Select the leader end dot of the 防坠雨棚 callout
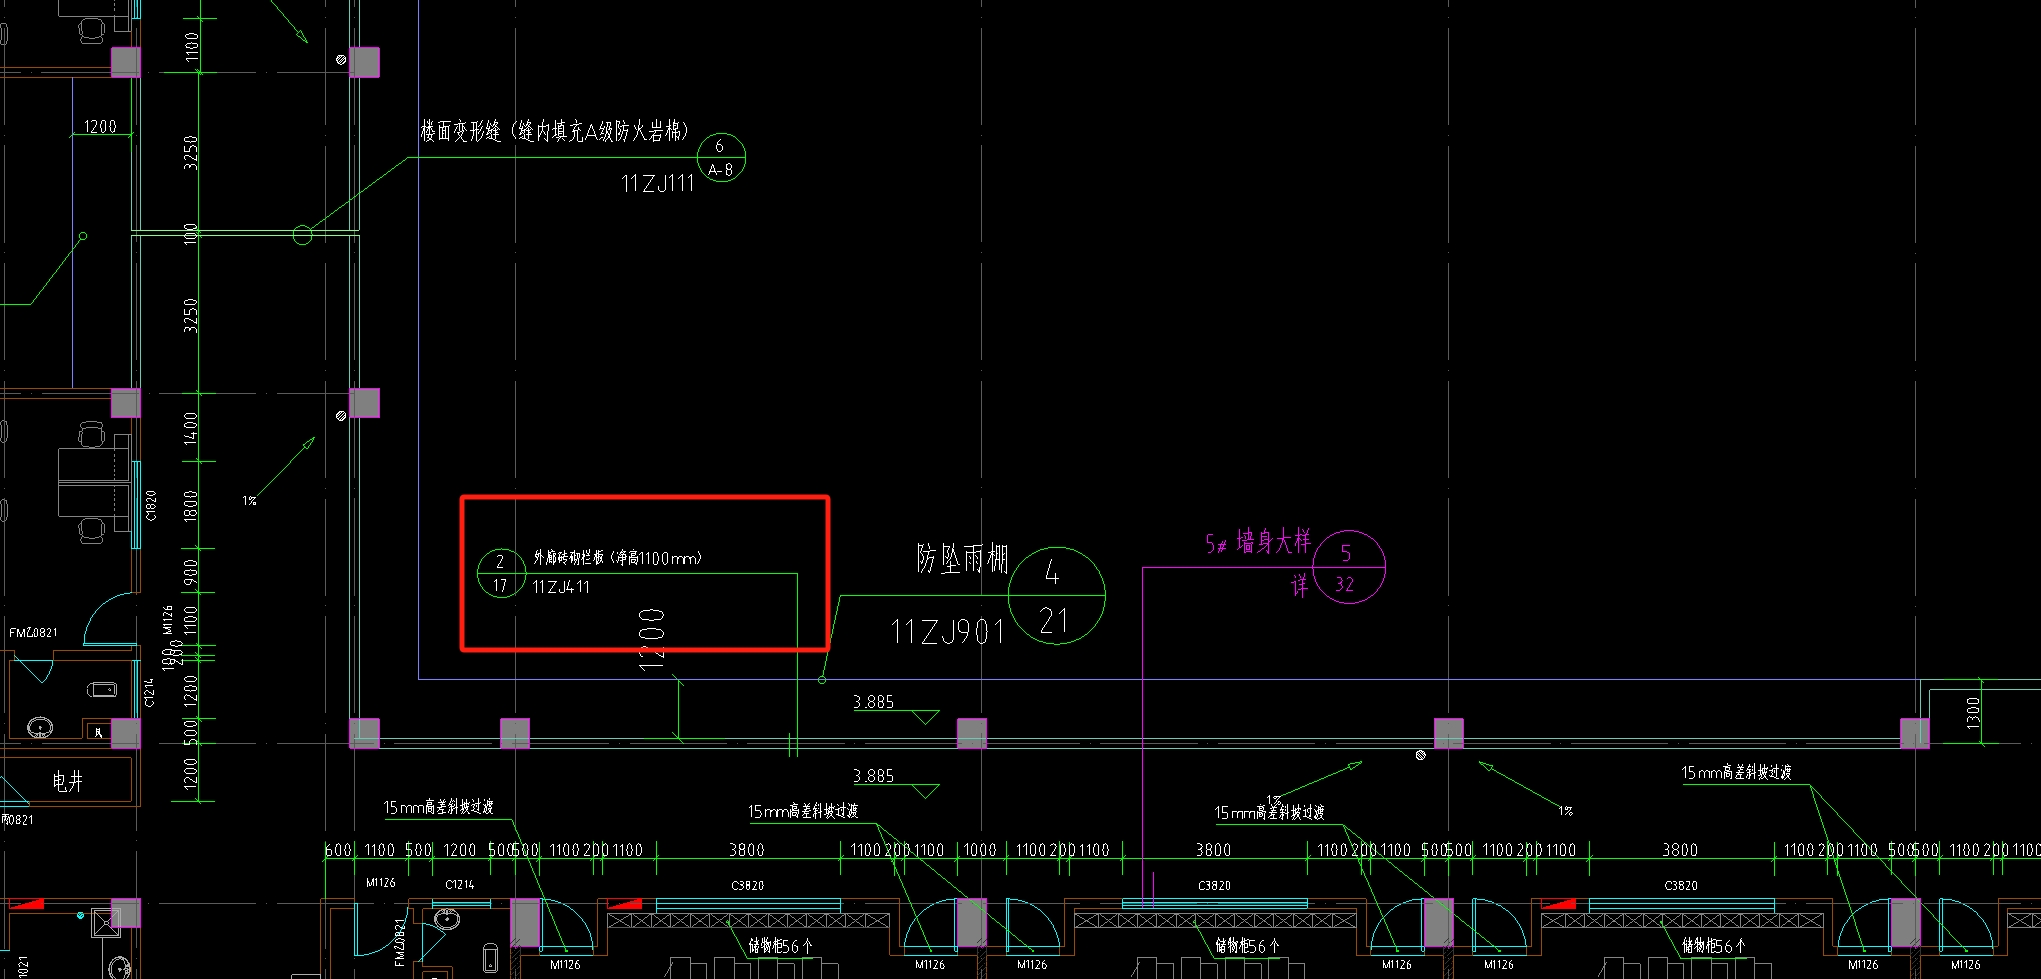Screen dimensions: 2041x979 (x=822, y=680)
